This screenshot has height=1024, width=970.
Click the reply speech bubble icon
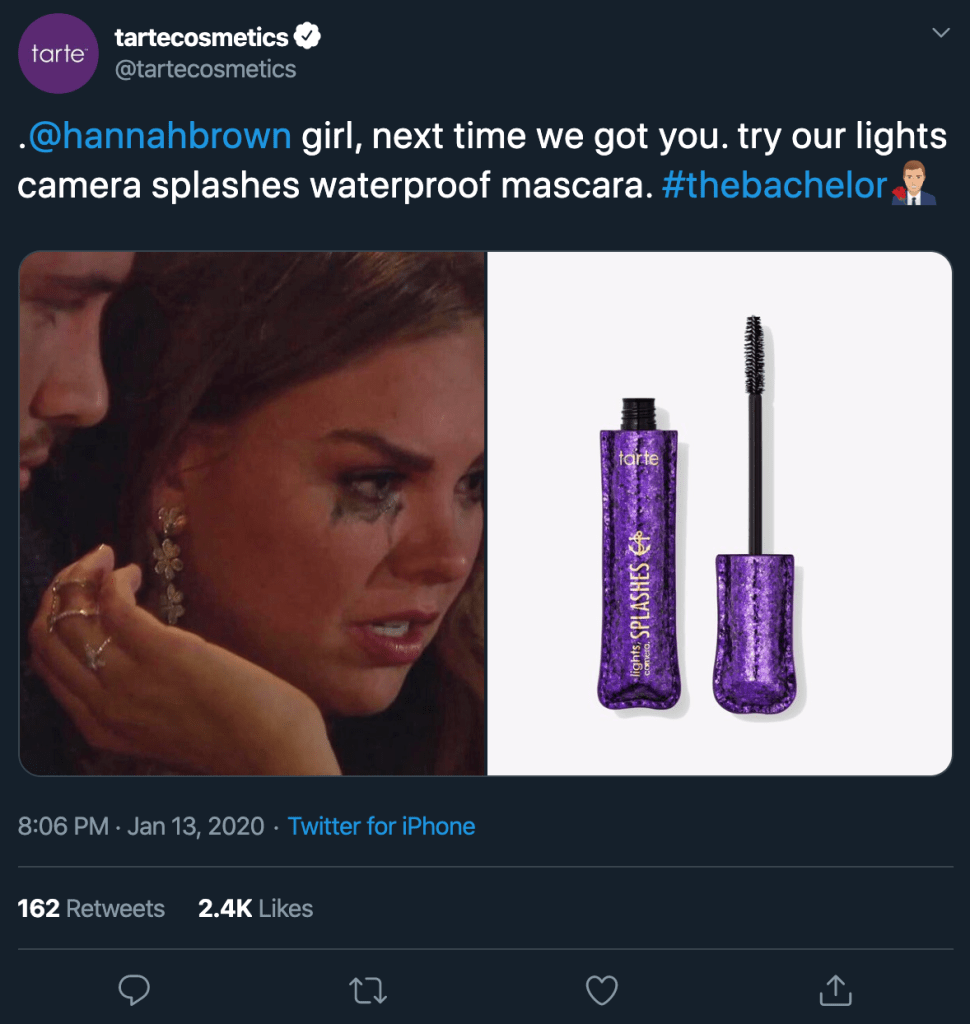tap(134, 989)
